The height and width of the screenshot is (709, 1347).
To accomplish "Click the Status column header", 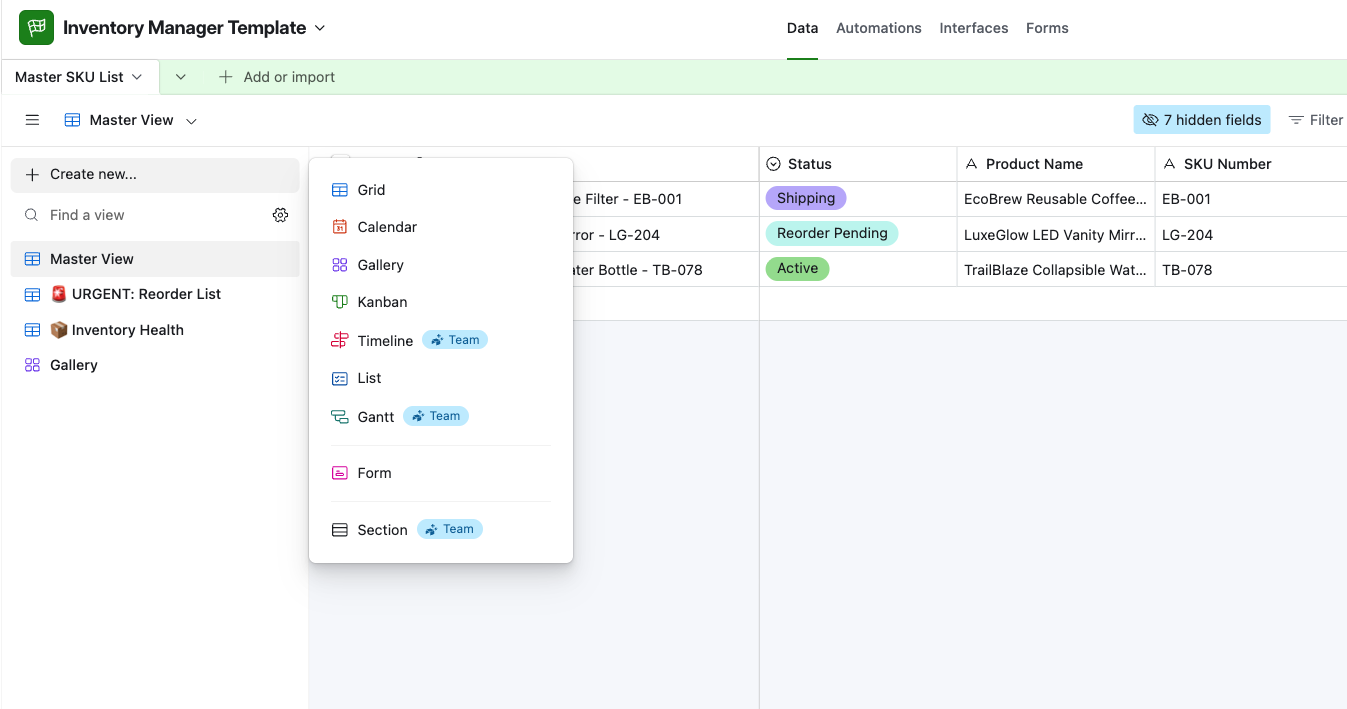I will 858,164.
